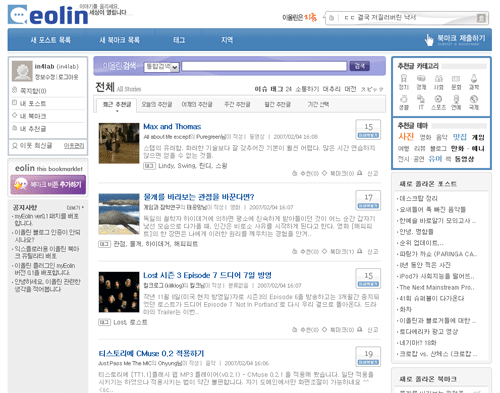This screenshot has width=500, height=393.
Task: Click the 사진 theme link
Action: point(406,136)
